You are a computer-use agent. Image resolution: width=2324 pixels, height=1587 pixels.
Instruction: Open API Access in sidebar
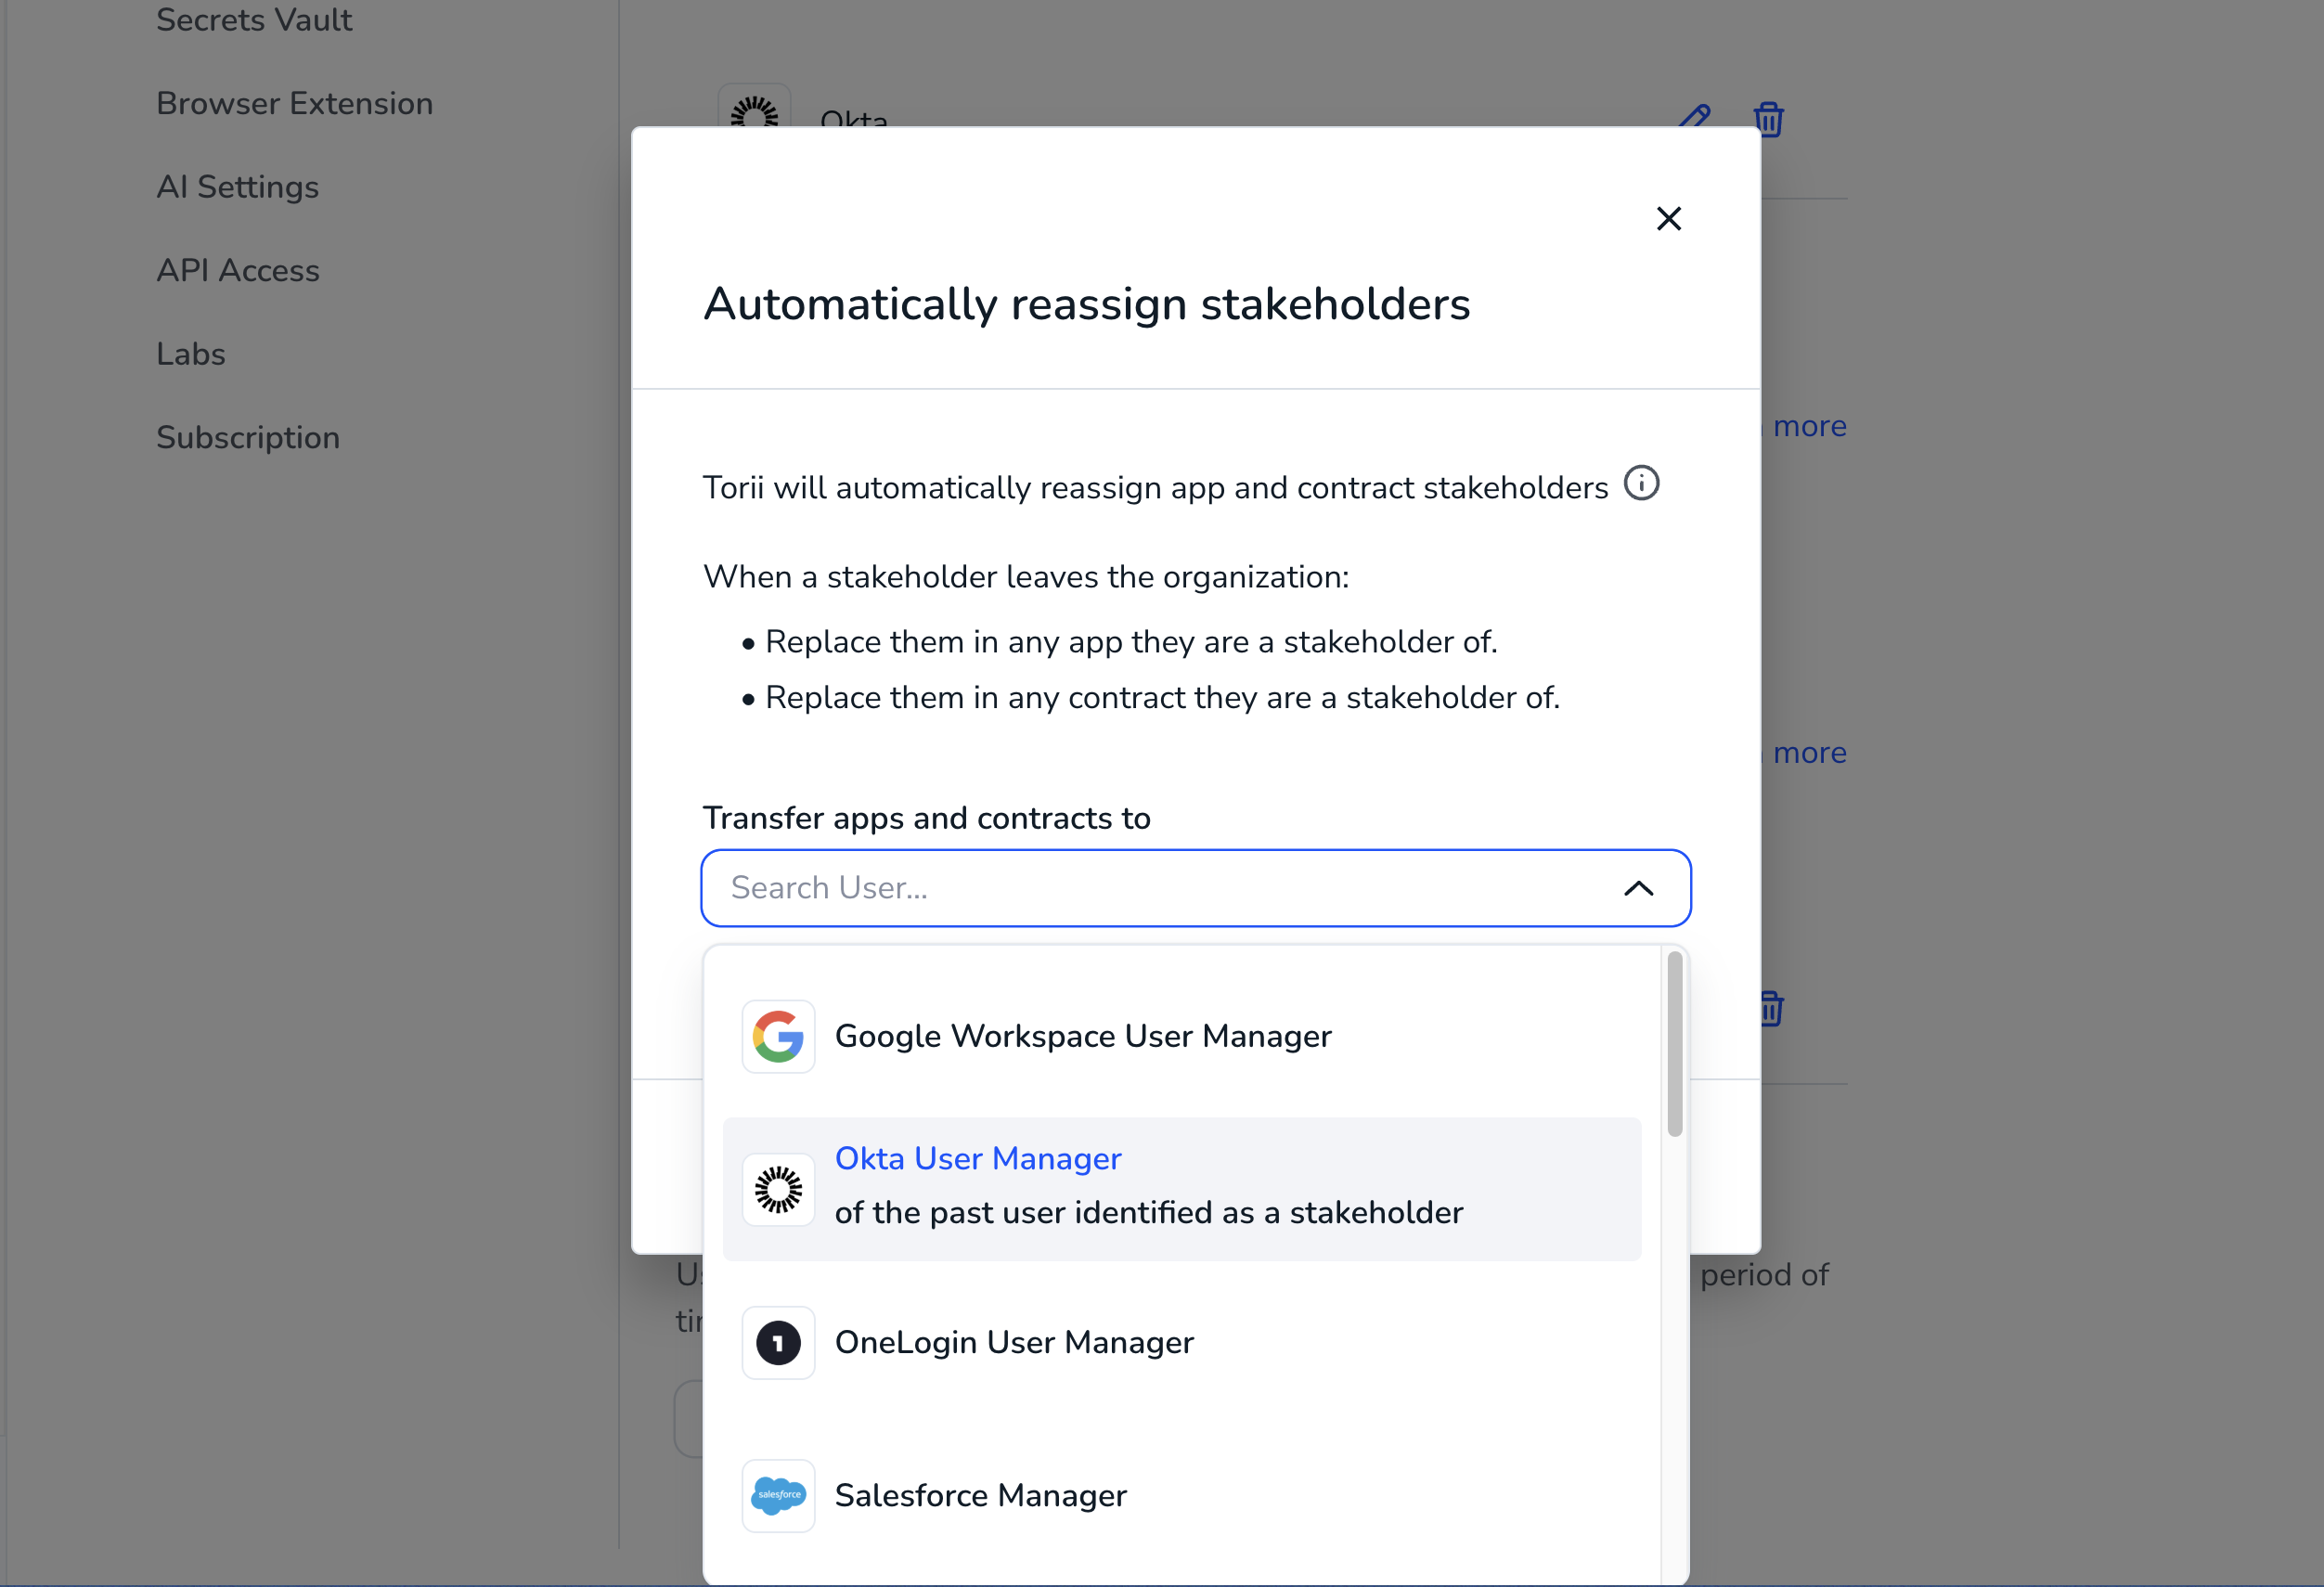pyautogui.click(x=238, y=270)
